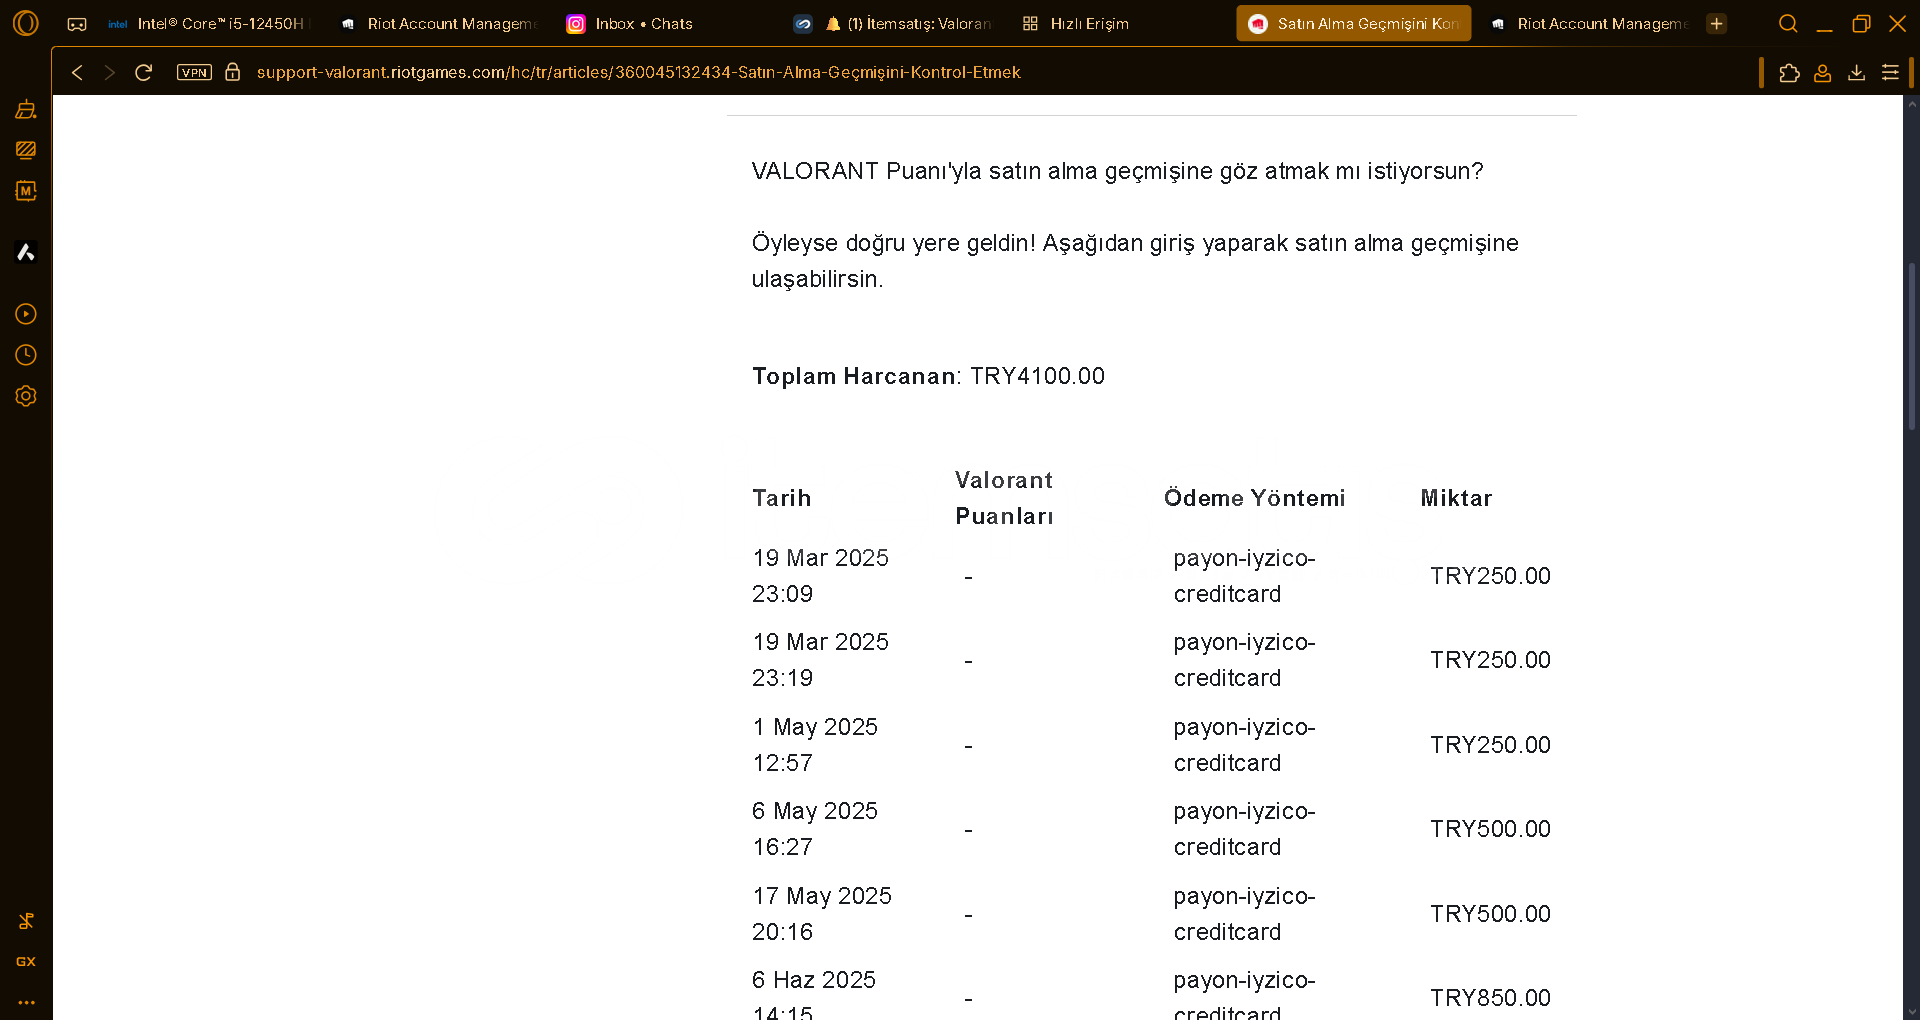Open the Opera GX main menu logo

point(26,23)
